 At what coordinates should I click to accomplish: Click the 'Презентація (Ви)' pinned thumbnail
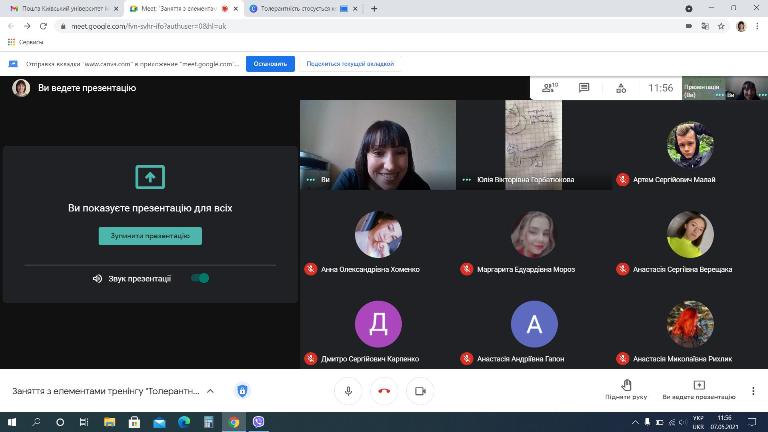point(702,88)
